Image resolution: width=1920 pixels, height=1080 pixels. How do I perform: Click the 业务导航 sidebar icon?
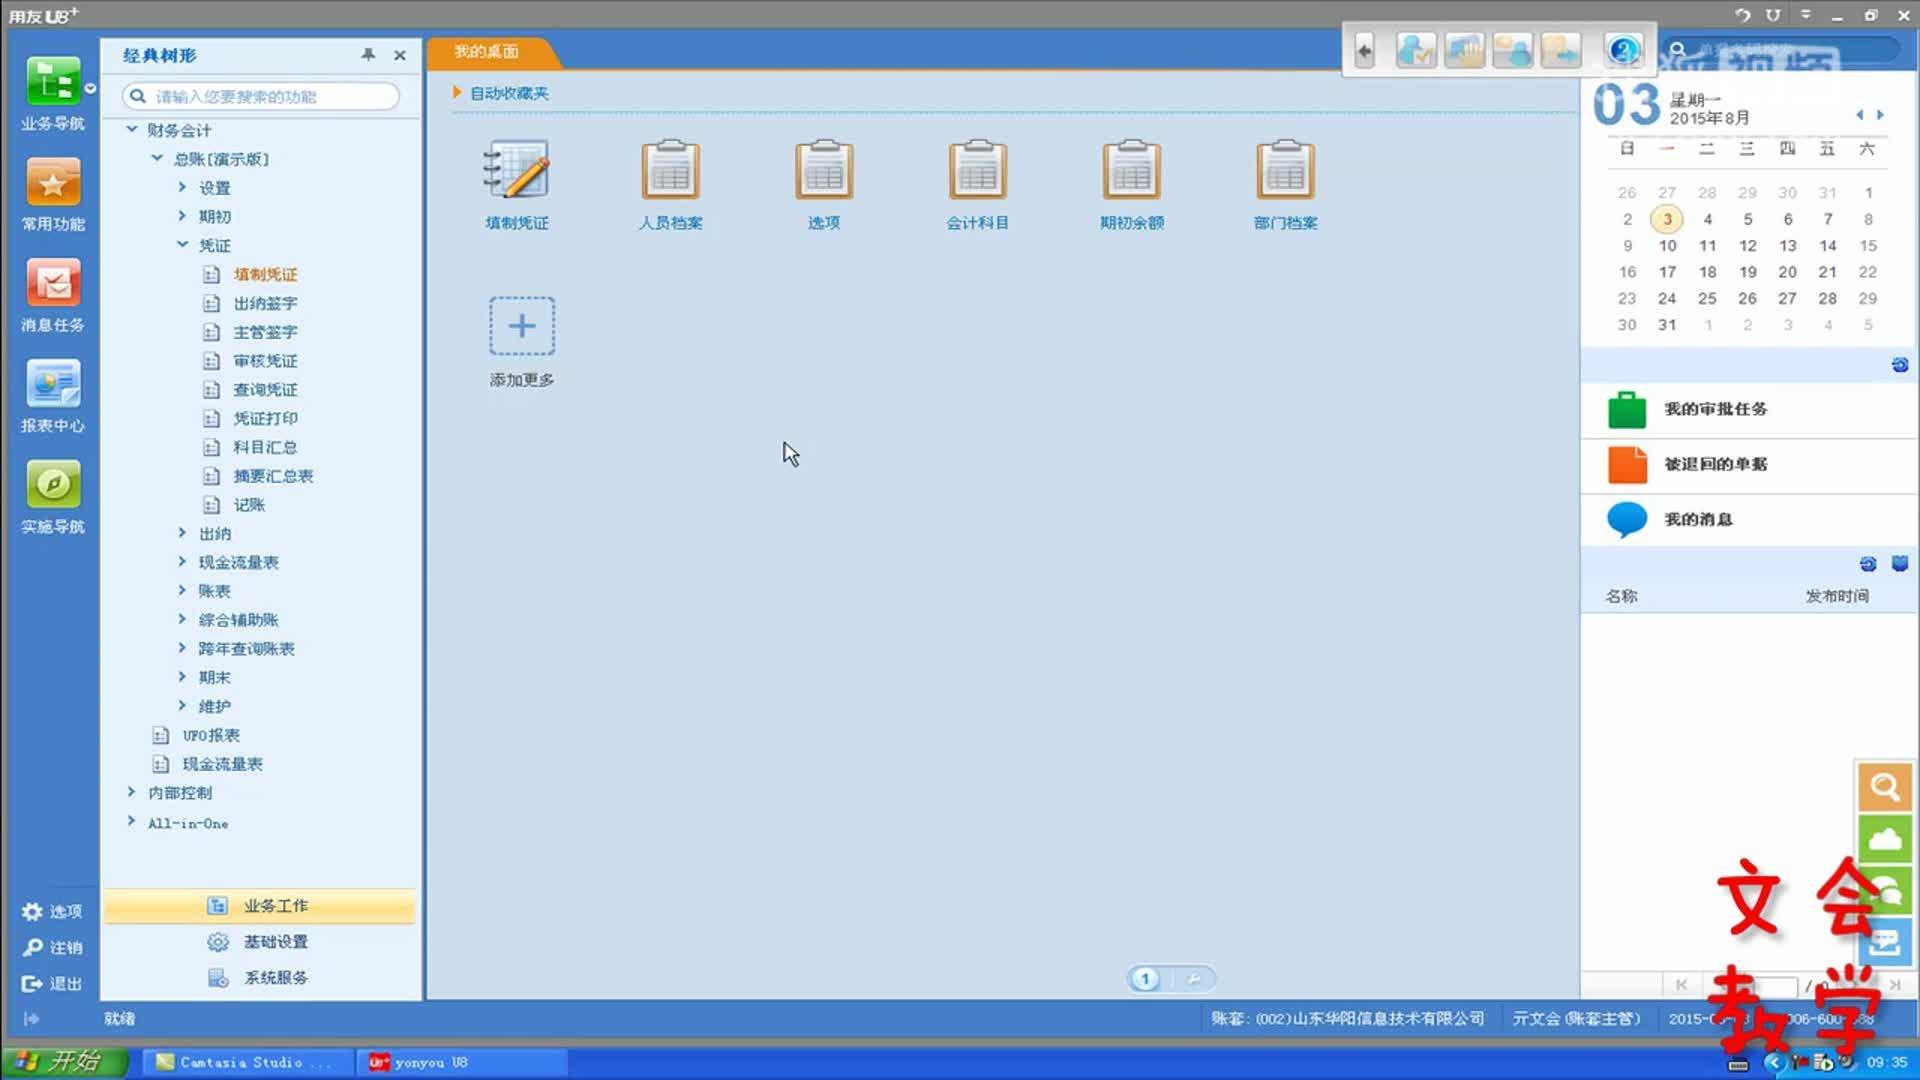point(53,84)
